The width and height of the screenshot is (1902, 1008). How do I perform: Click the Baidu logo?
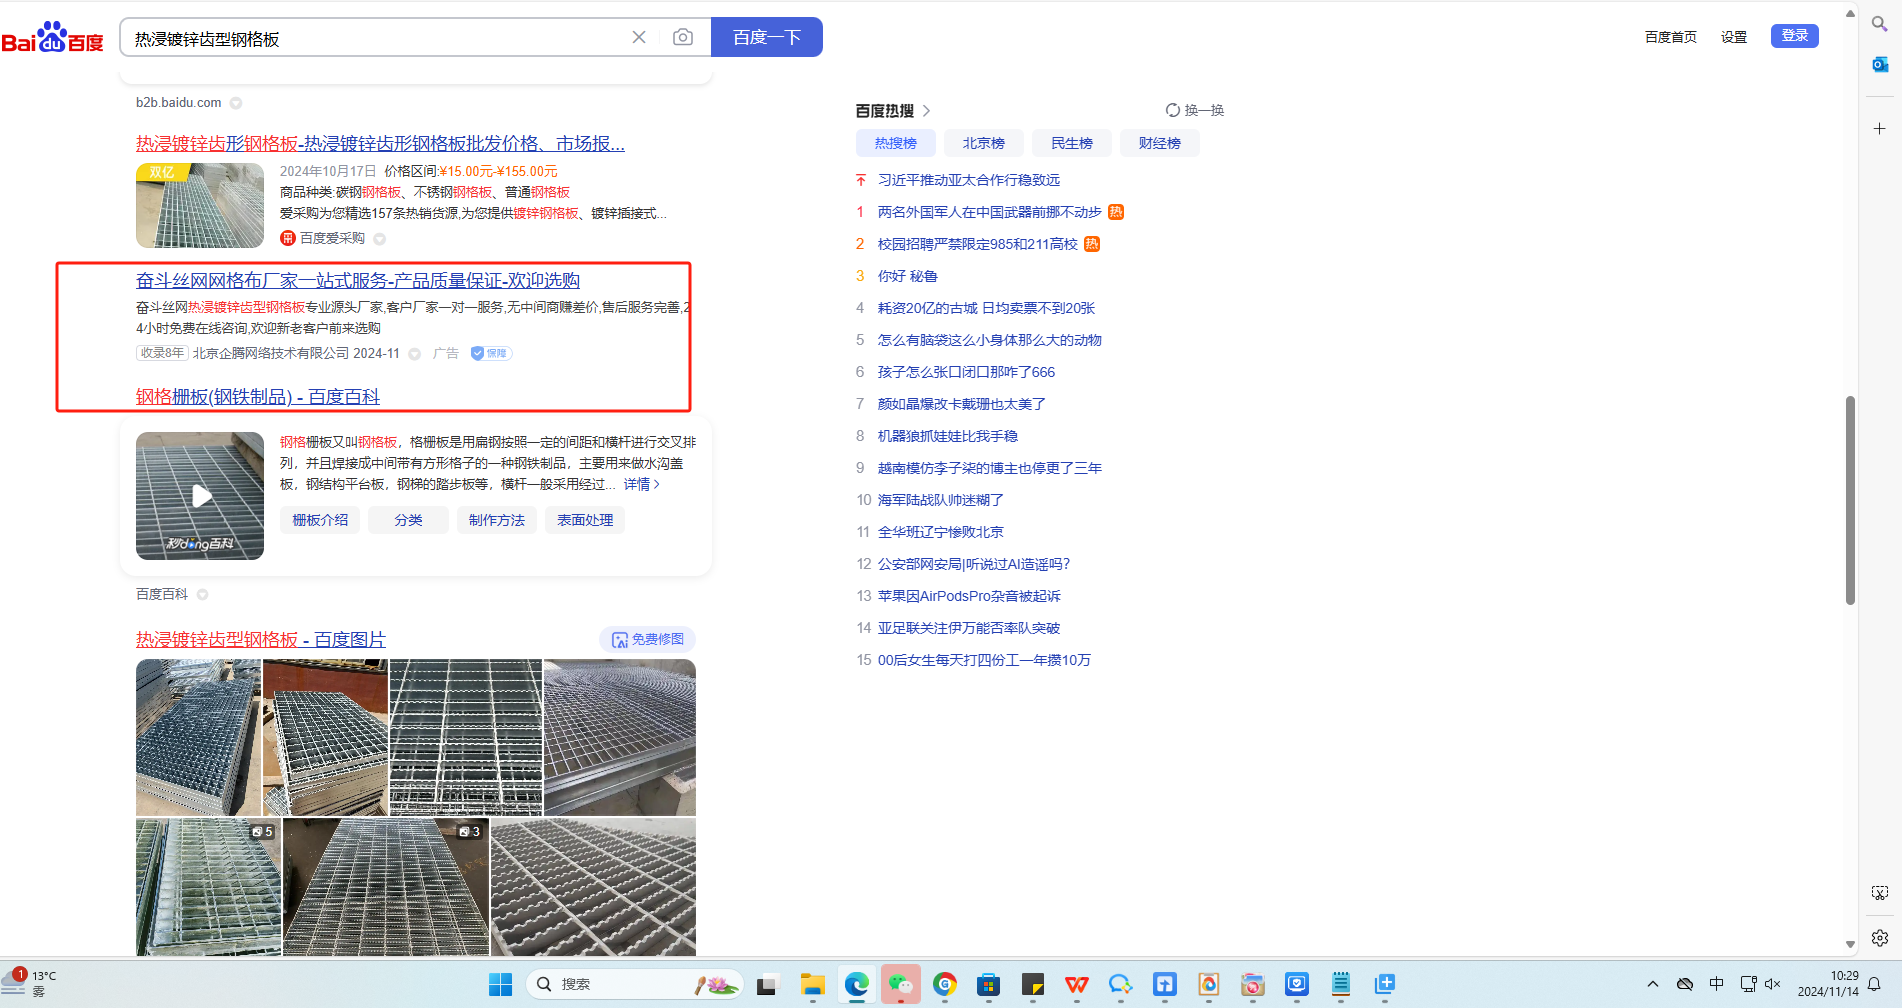tap(53, 38)
